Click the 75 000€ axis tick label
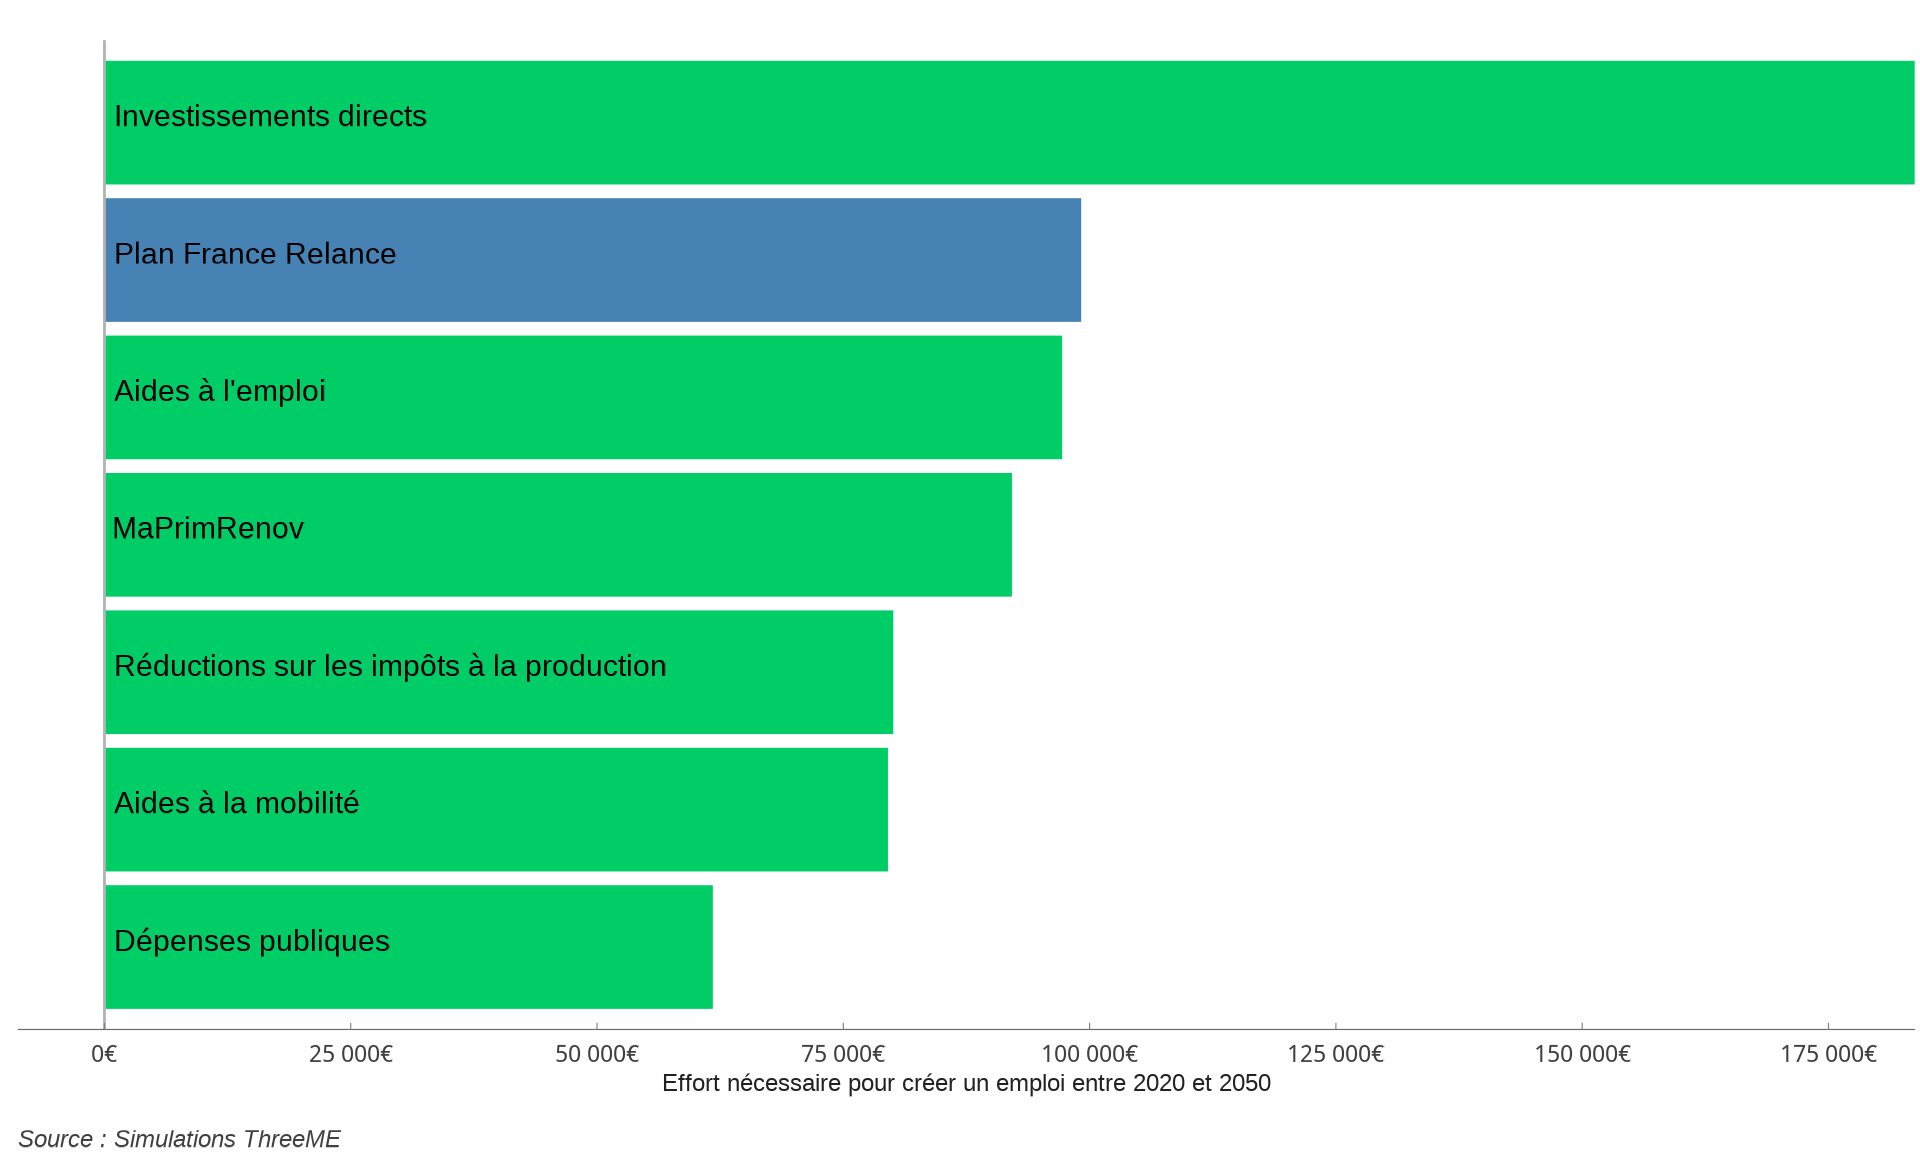The height and width of the screenshot is (1171, 1920). click(x=843, y=1054)
